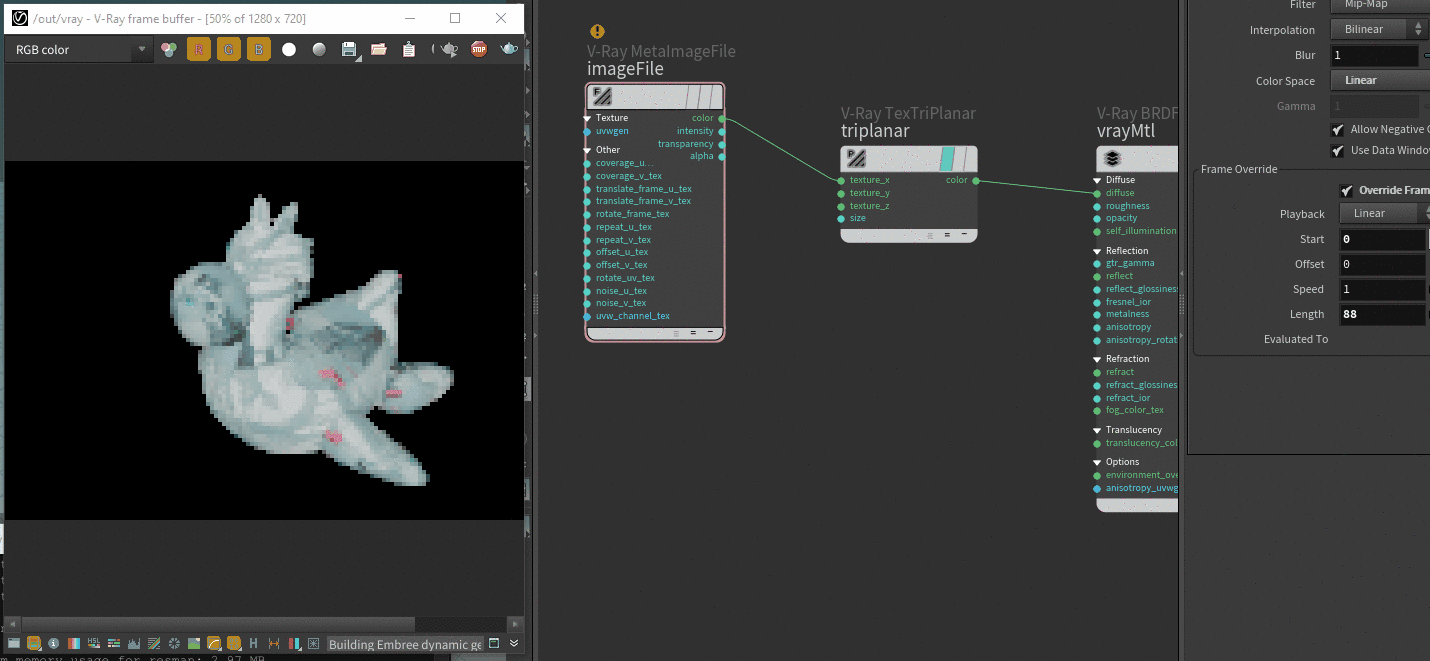The height and width of the screenshot is (661, 1430).
Task: Click the orange width arrows icon
Action: click(273, 644)
